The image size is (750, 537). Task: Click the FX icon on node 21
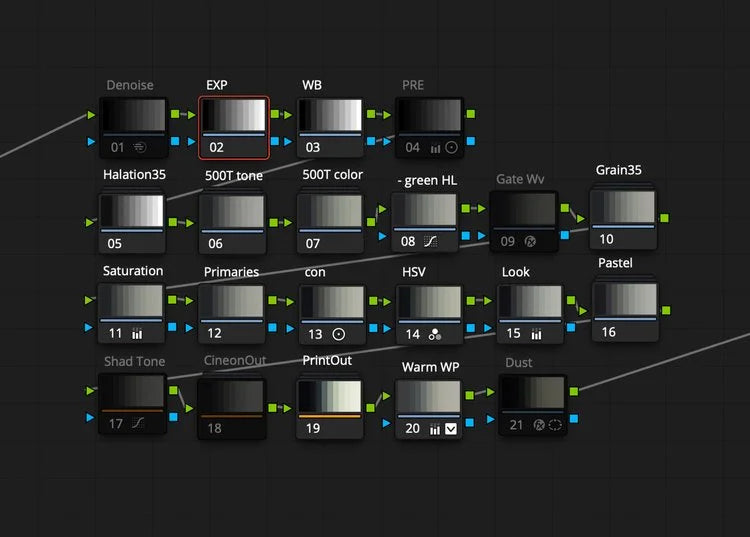pyautogui.click(x=539, y=425)
